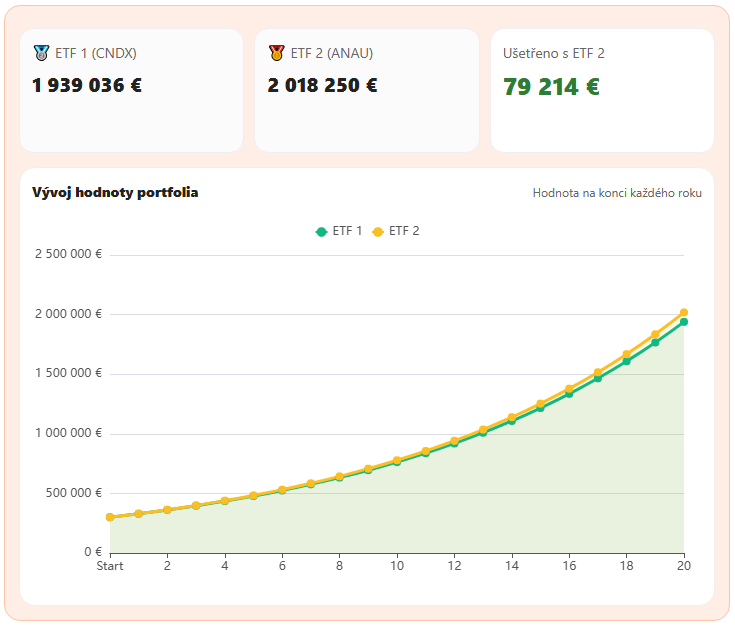This screenshot has width=735, height=626.
Task: Select the green ETF 1 point at year 20
Action: pyautogui.click(x=684, y=323)
